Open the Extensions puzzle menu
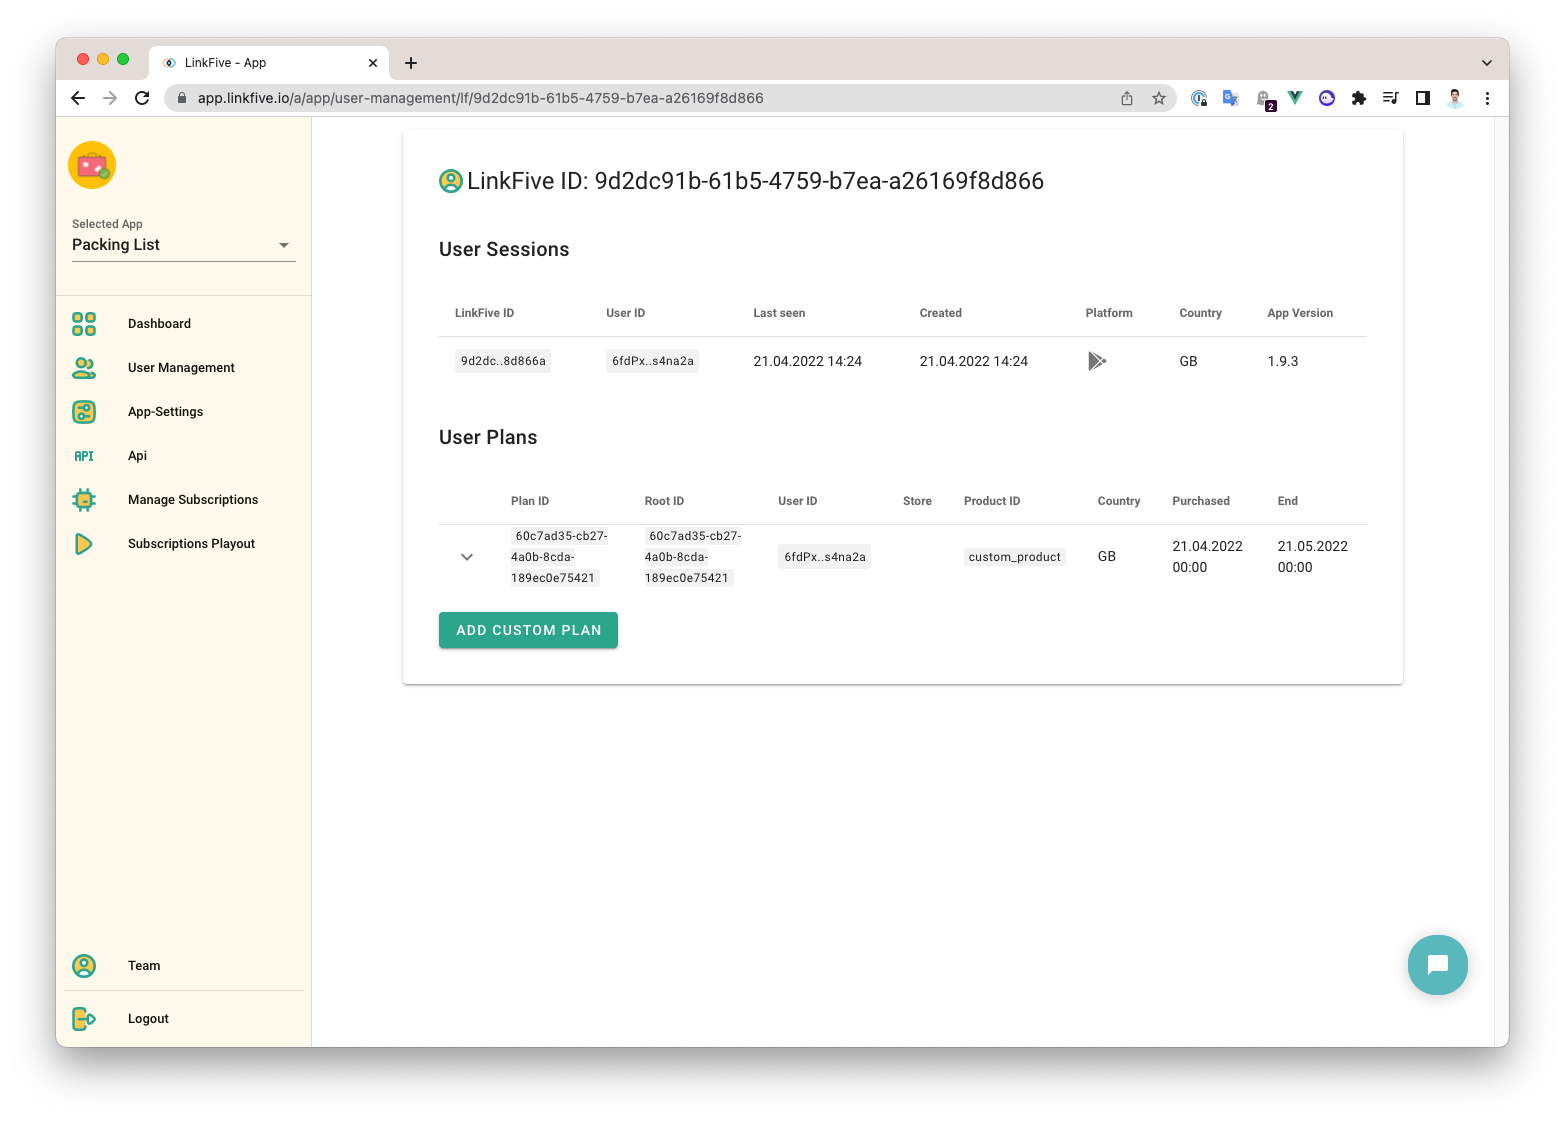 point(1359,98)
